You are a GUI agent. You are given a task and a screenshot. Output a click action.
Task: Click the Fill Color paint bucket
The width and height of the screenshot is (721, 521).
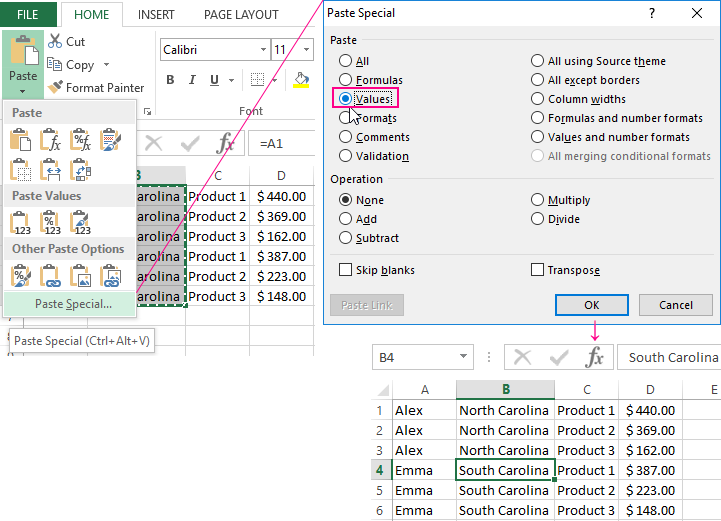click(x=301, y=80)
